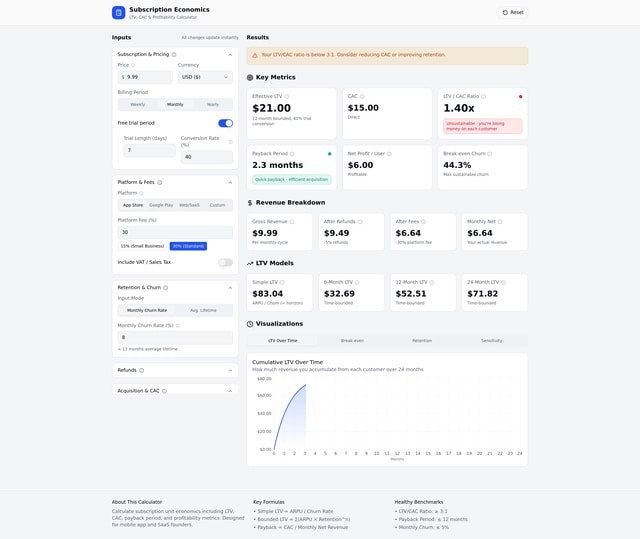This screenshot has width=640, height=539.
Task: Click the info icon beside Gross Revenue
Action: [291, 222]
